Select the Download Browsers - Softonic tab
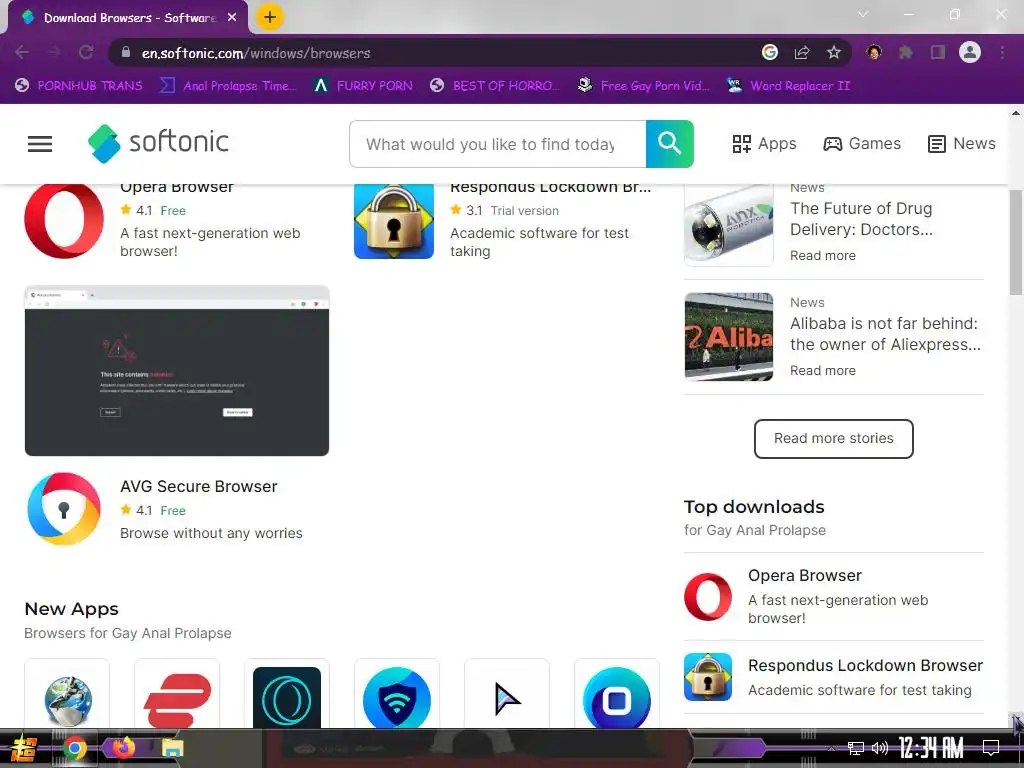 click(x=128, y=18)
